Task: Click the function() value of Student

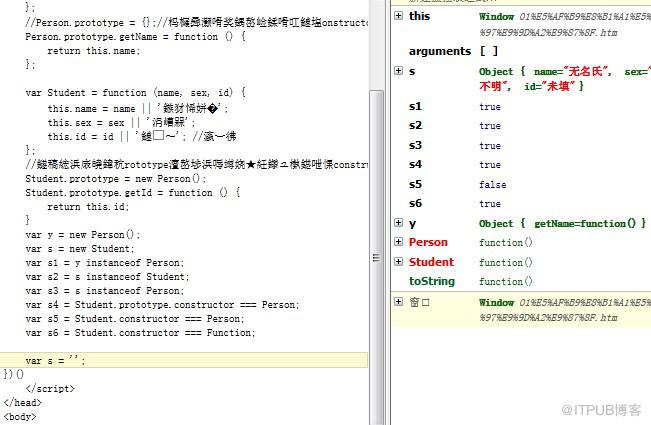Action: pos(505,262)
